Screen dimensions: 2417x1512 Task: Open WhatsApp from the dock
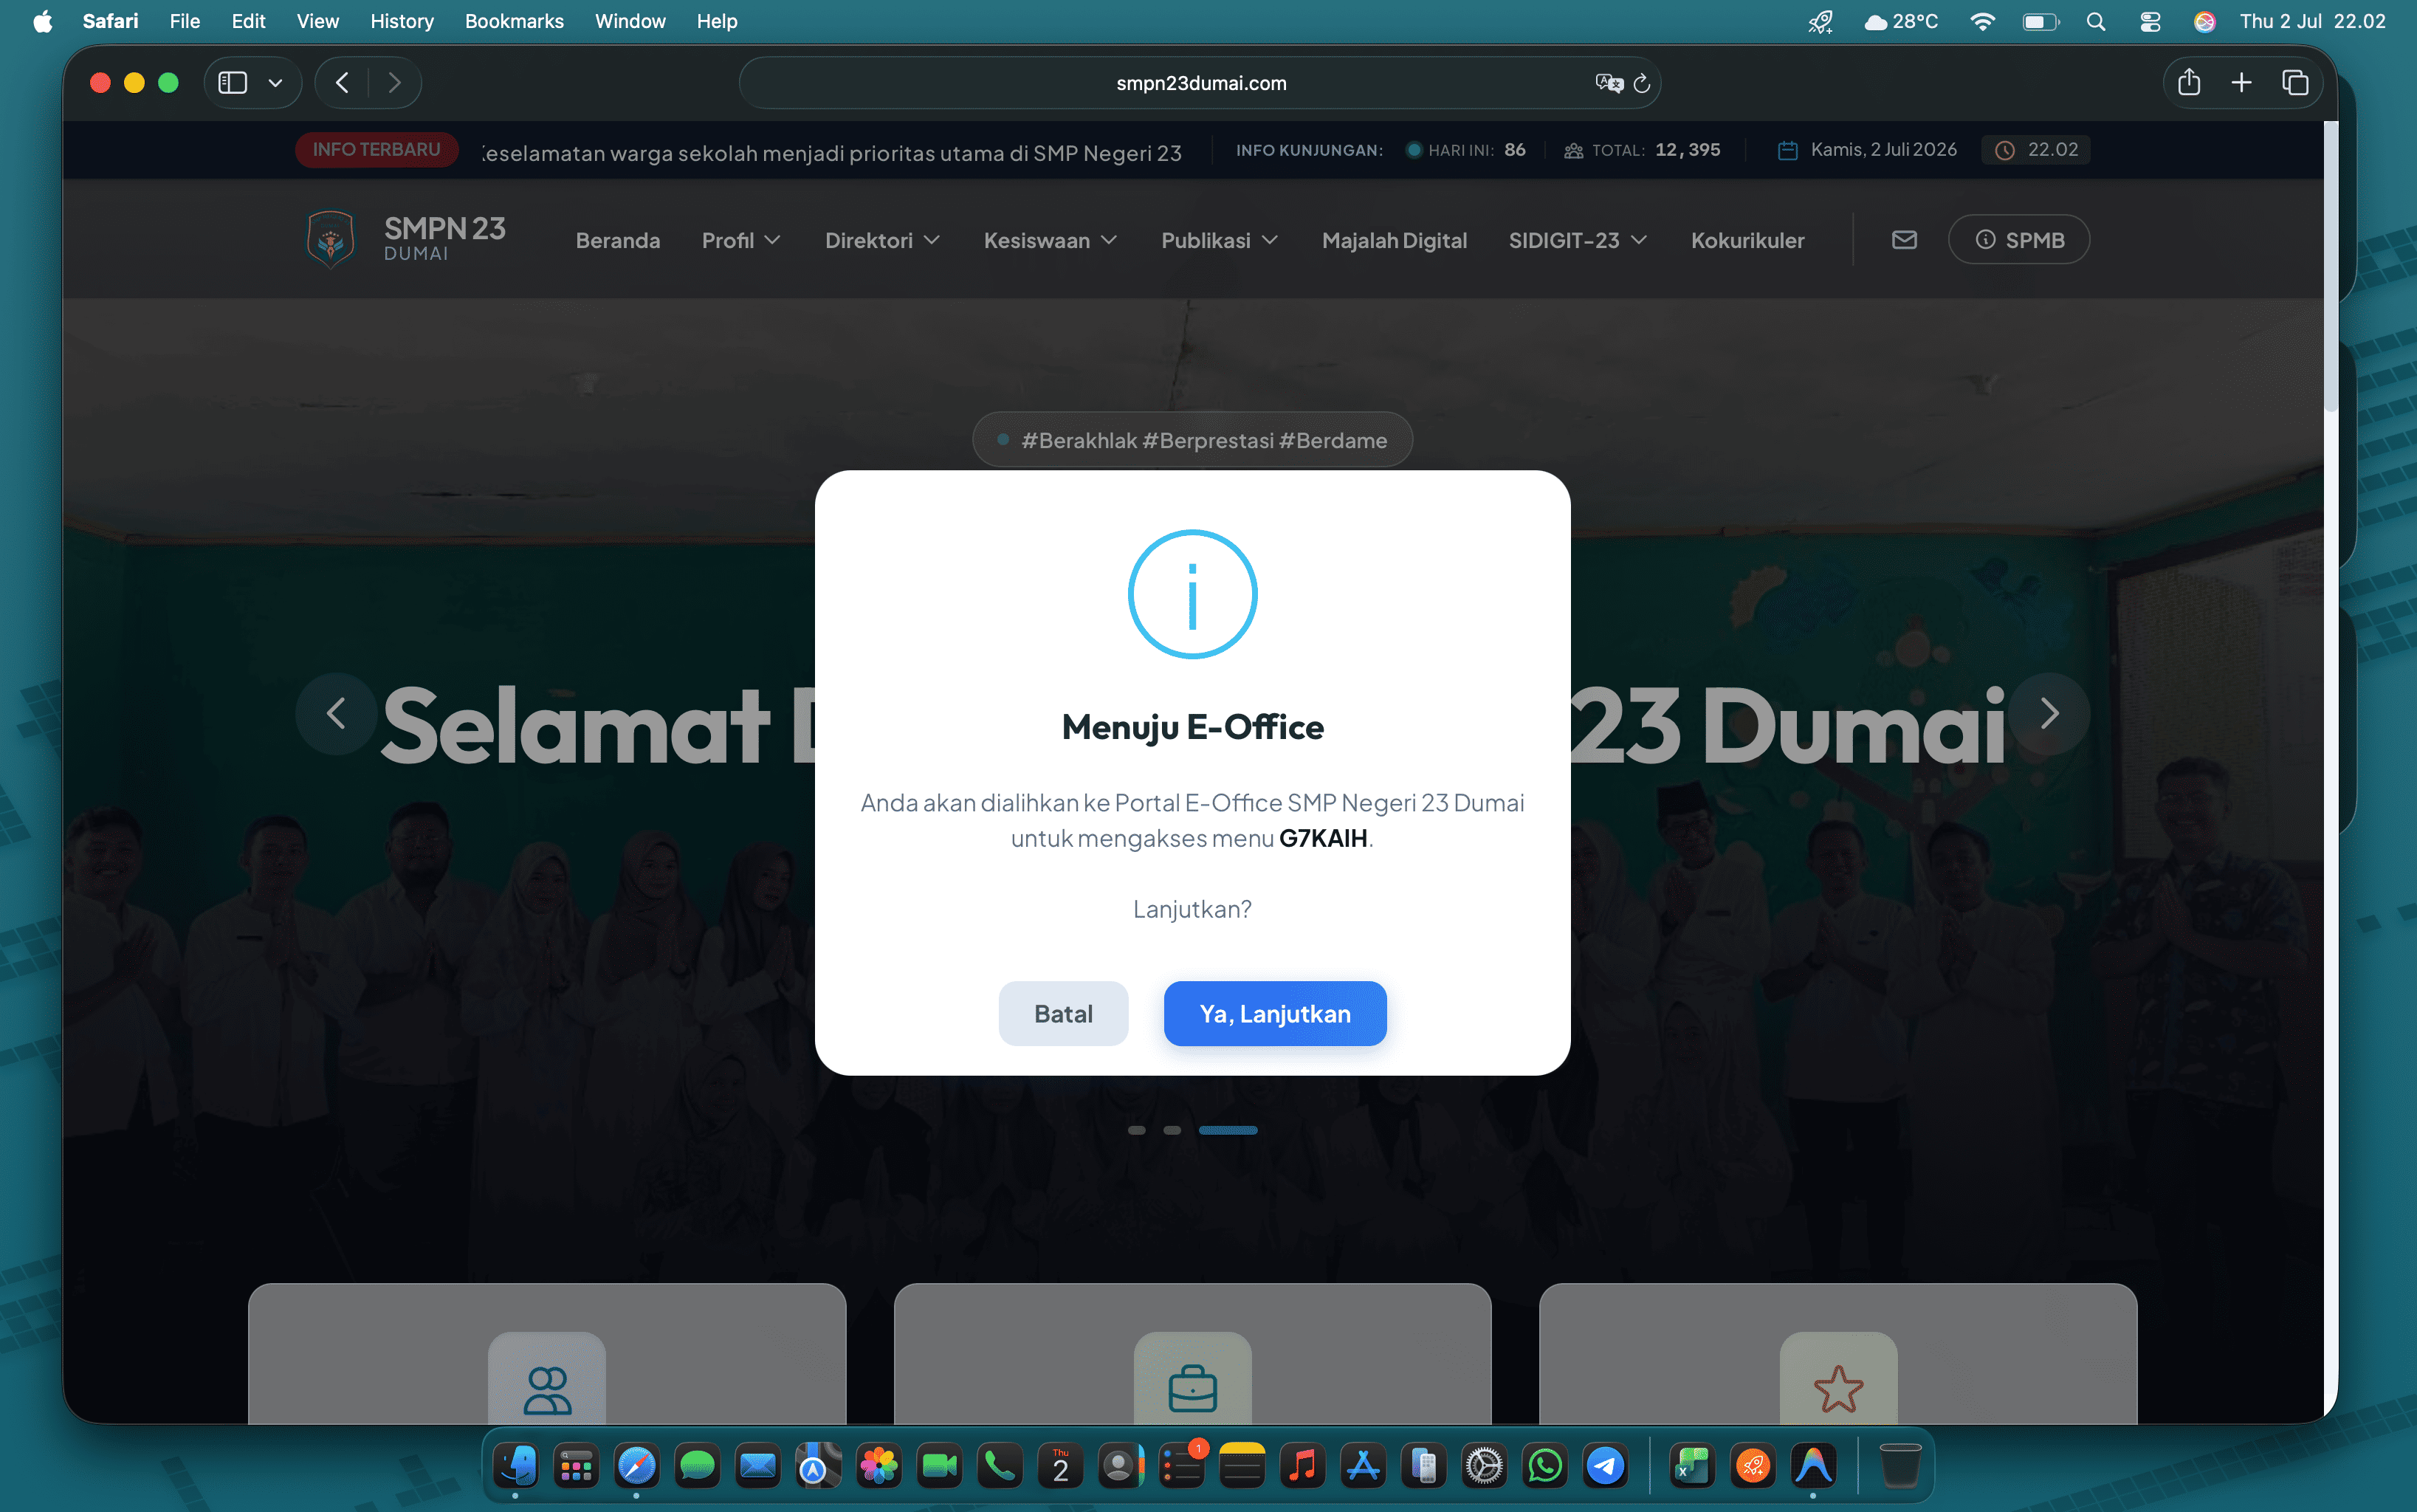coord(1545,1466)
